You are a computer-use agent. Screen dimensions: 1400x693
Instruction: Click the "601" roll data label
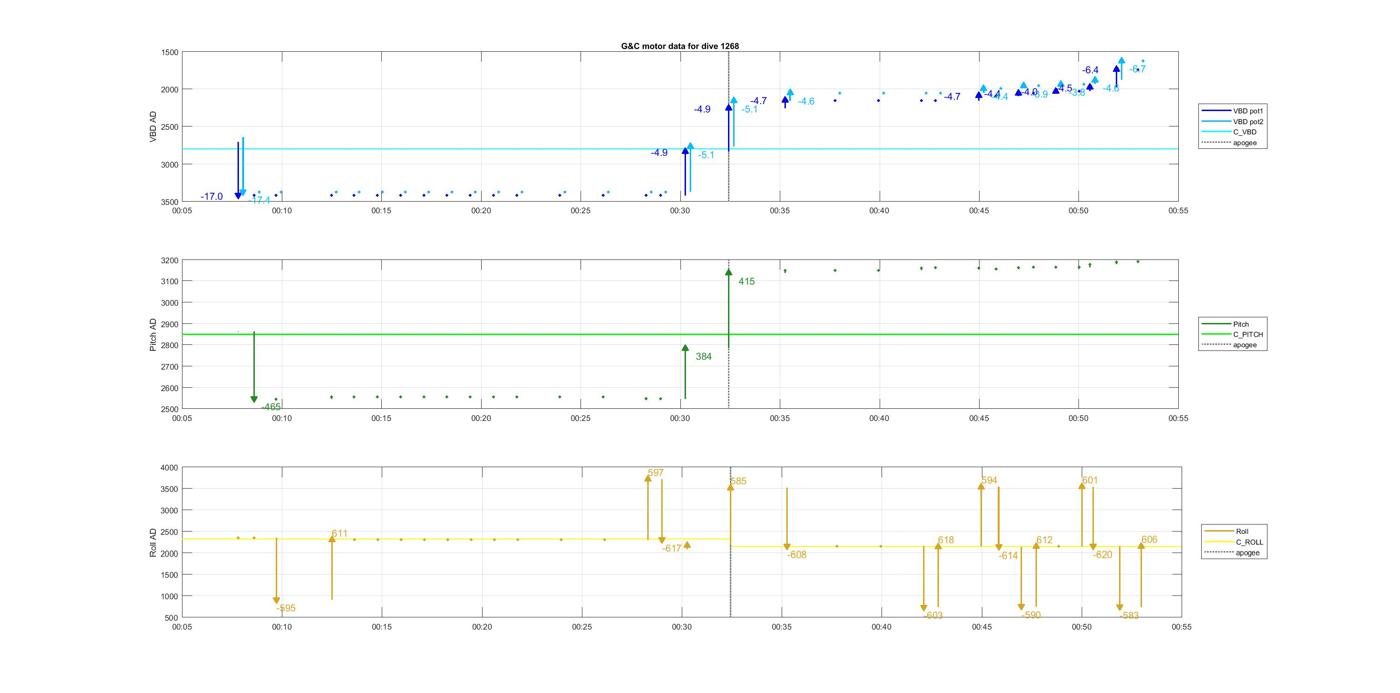[x=1090, y=481]
